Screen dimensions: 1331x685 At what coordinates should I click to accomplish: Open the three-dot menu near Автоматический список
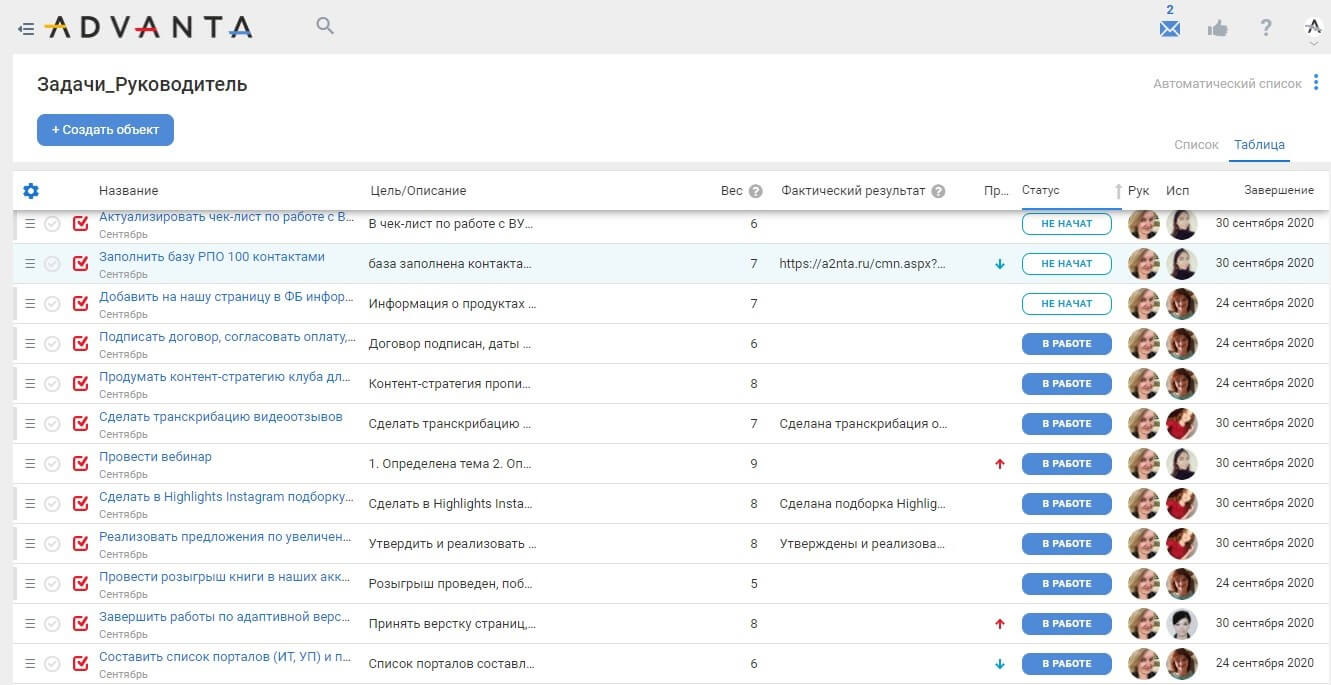(x=1316, y=84)
